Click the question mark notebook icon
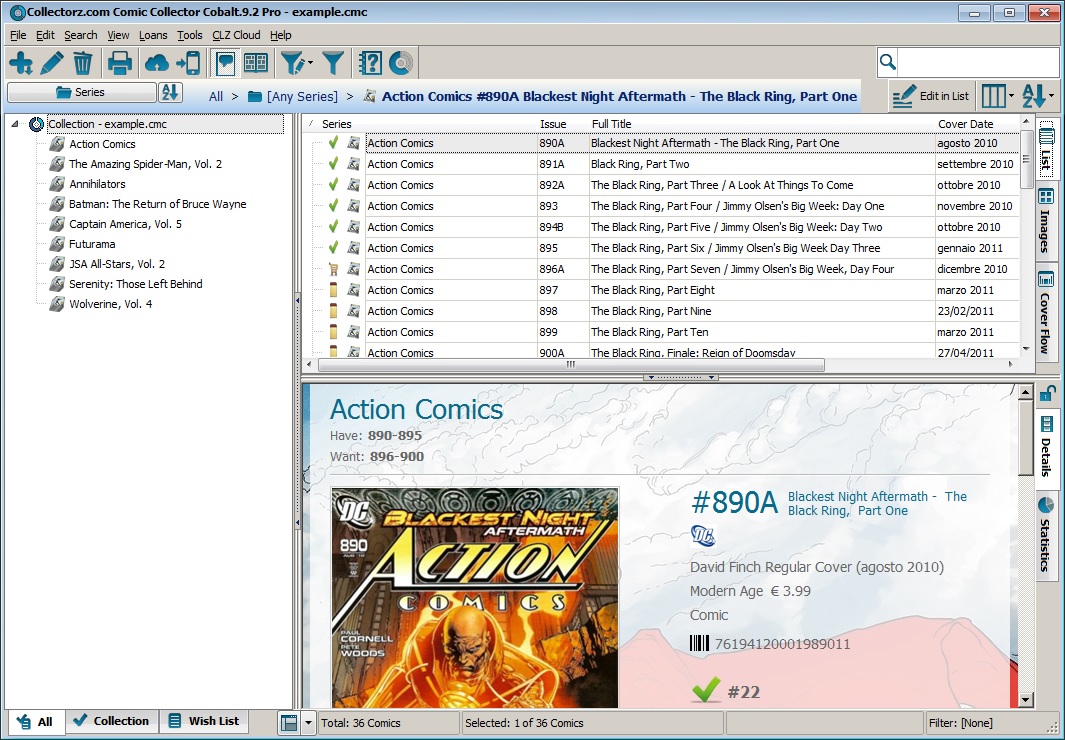 (x=370, y=63)
